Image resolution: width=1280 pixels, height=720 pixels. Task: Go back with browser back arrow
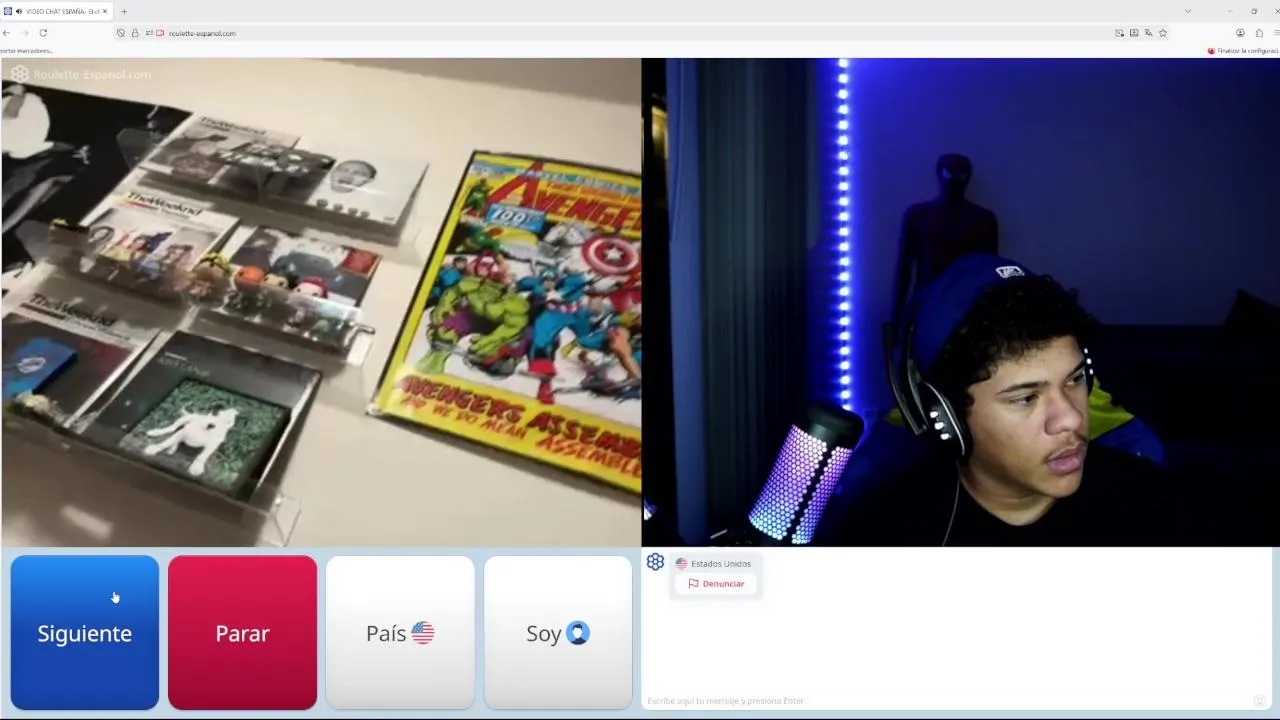coord(7,33)
